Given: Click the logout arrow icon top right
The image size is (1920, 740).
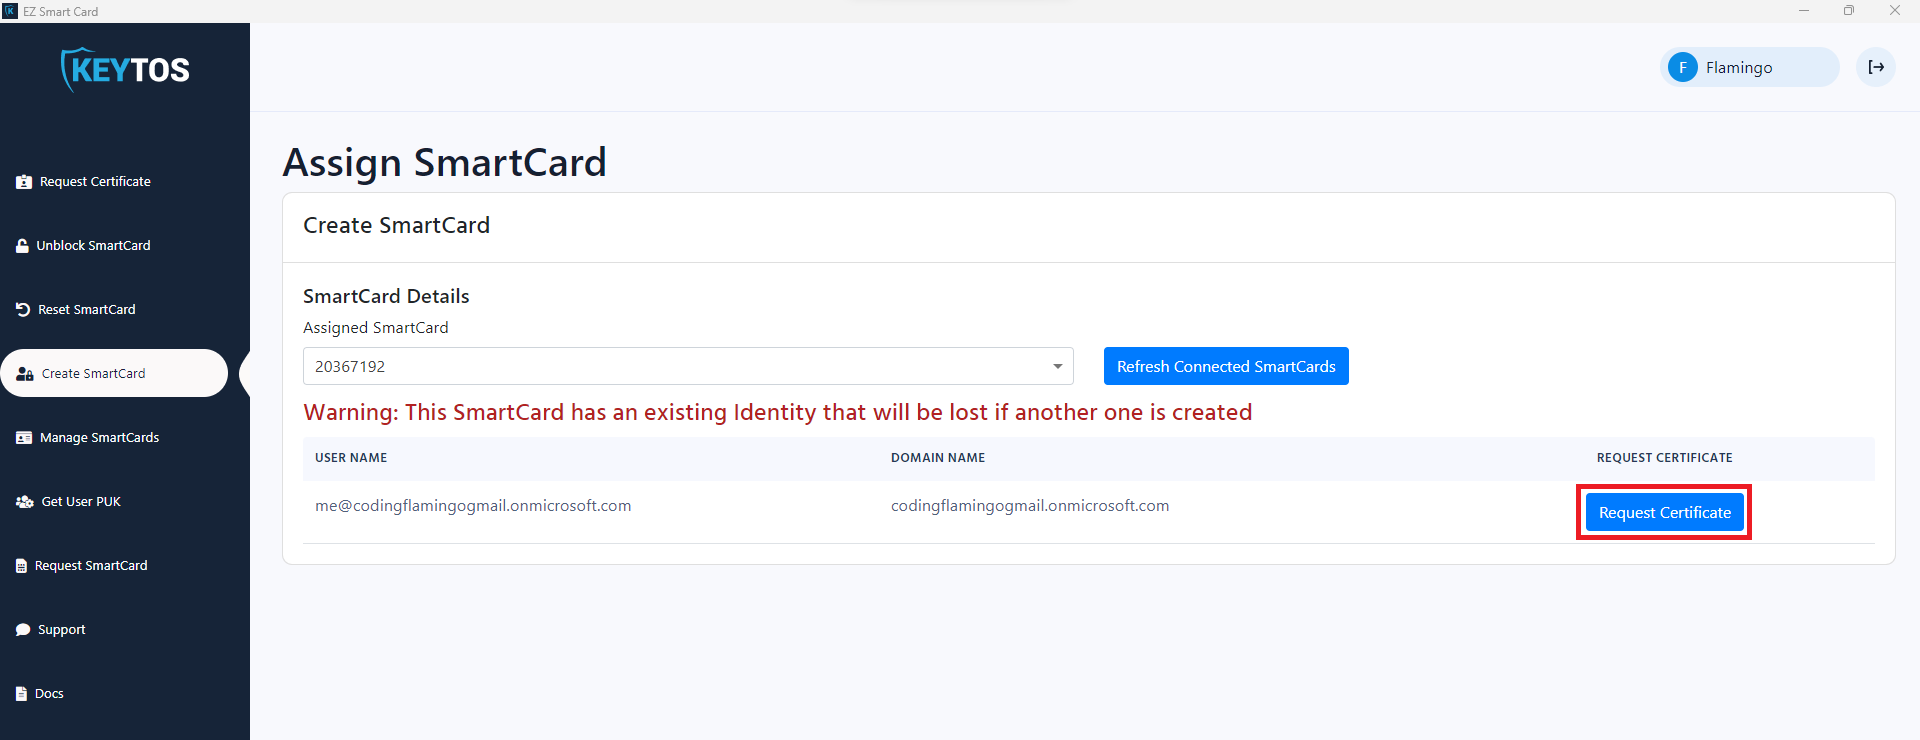Looking at the screenshot, I should (1877, 67).
